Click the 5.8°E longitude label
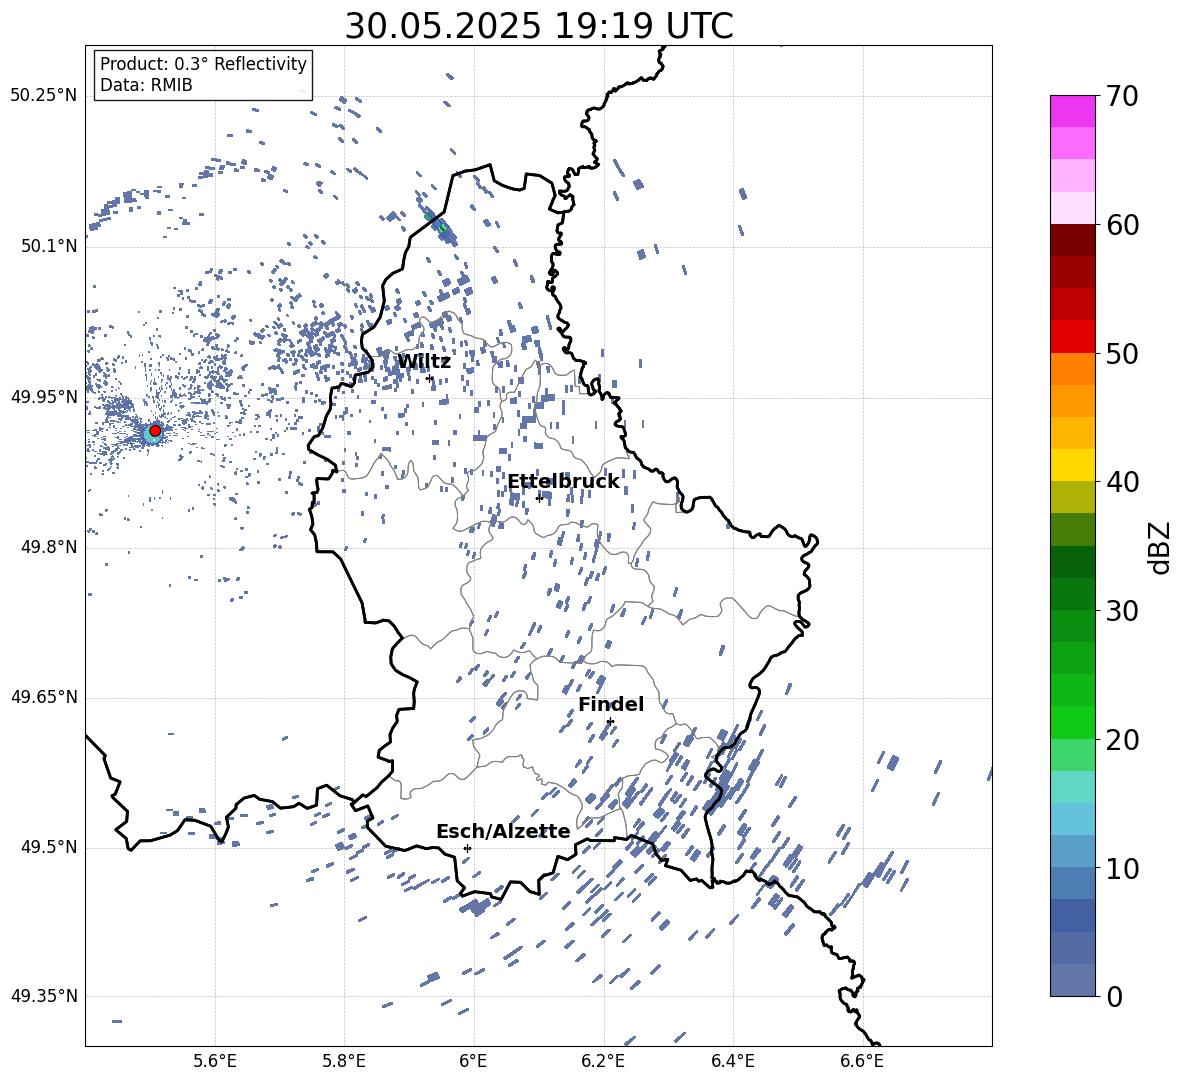 pos(344,1061)
